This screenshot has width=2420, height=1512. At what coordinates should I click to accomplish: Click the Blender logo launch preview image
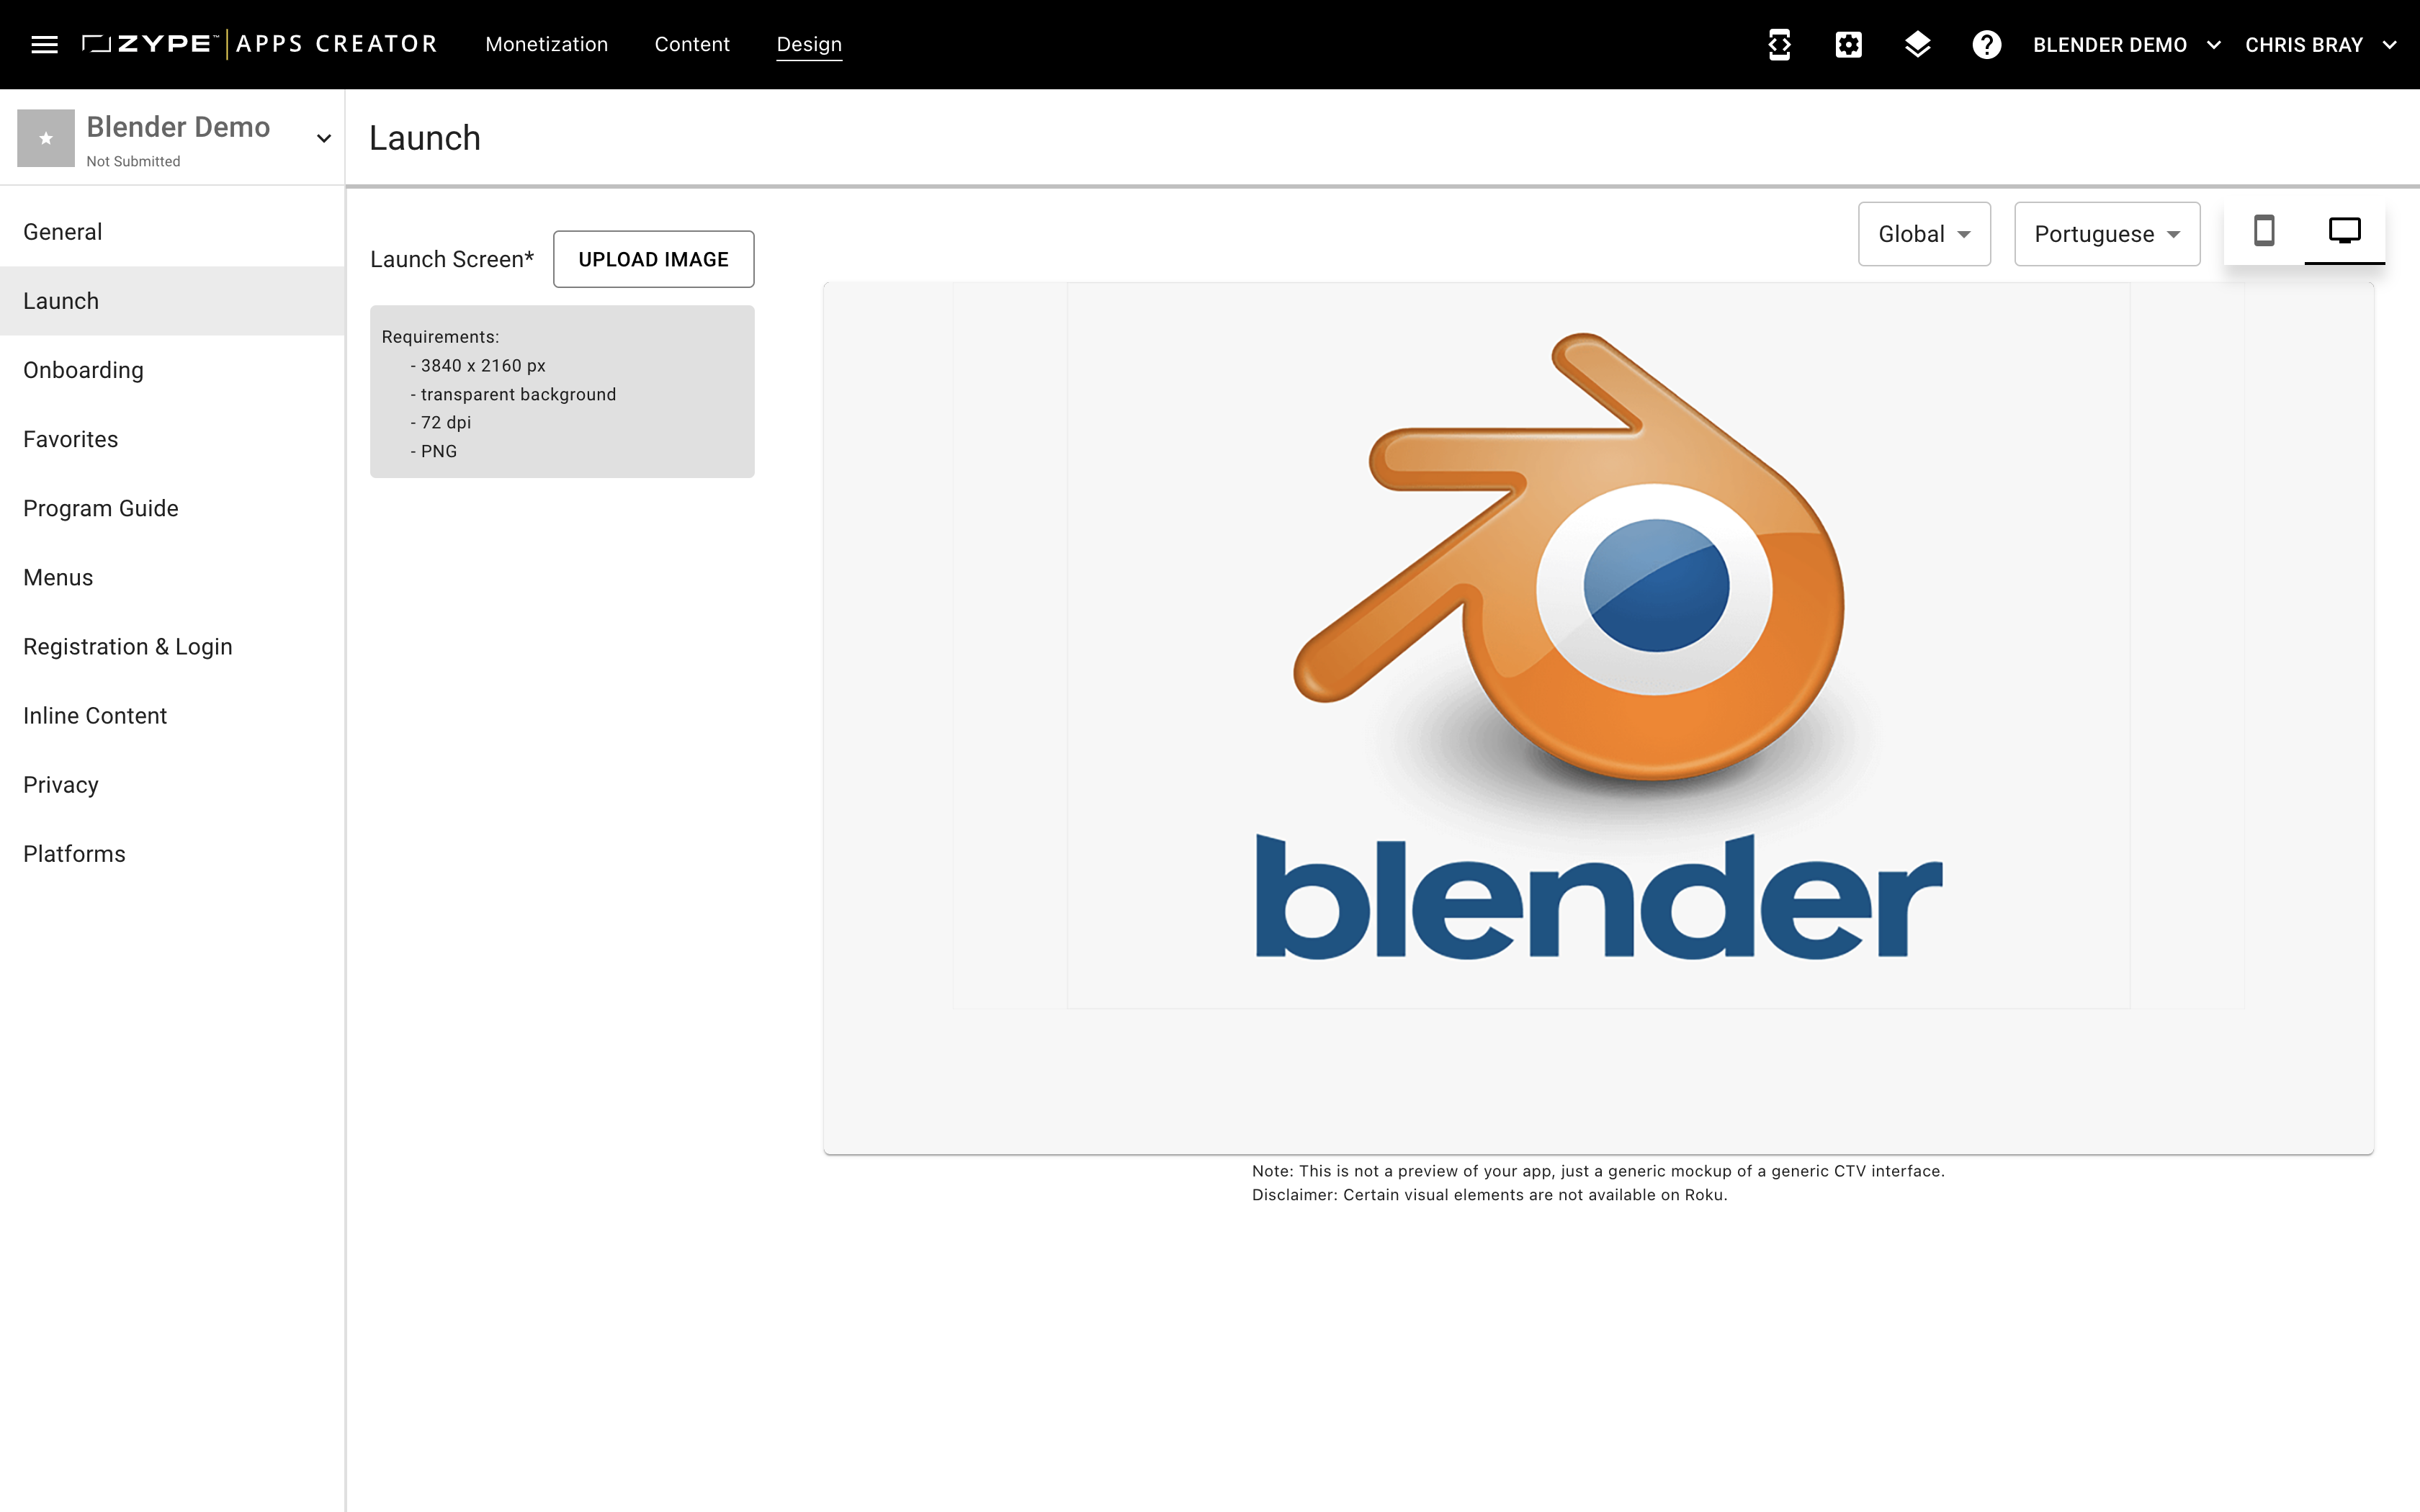1598,646
